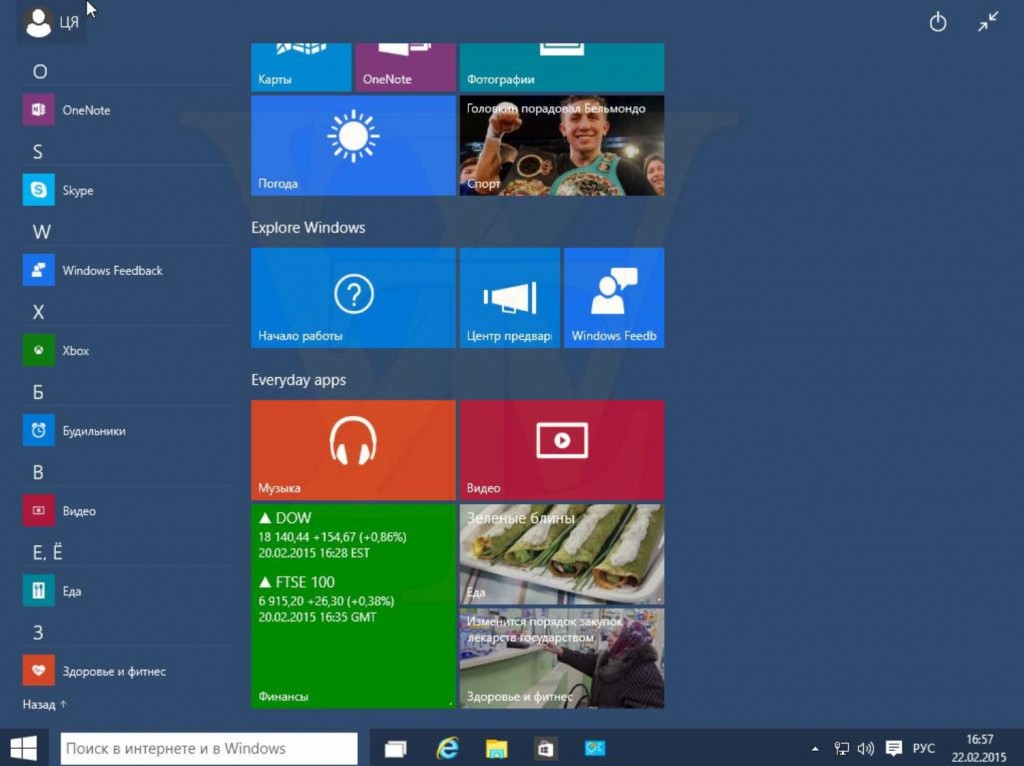Open the Windows Feedback tile
This screenshot has height=766, width=1024.
615,298
